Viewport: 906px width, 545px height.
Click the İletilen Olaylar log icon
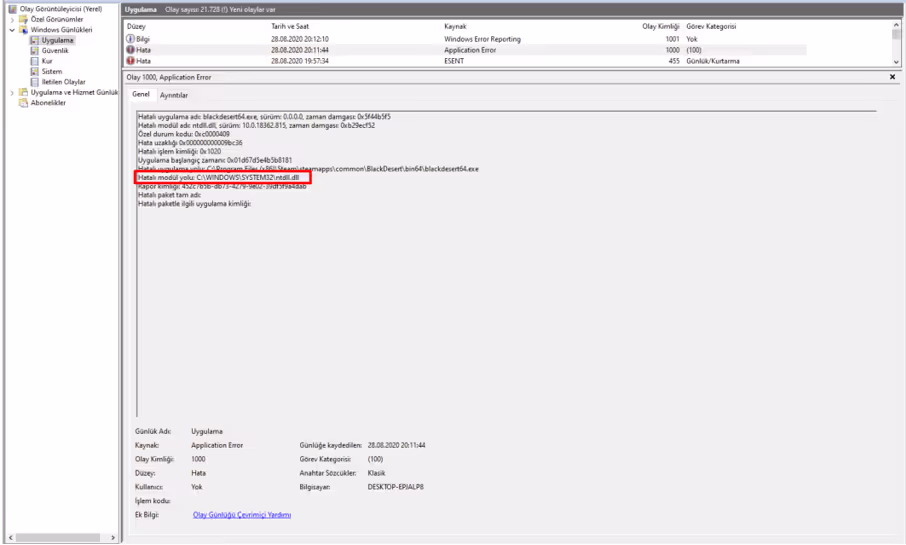click(35, 82)
